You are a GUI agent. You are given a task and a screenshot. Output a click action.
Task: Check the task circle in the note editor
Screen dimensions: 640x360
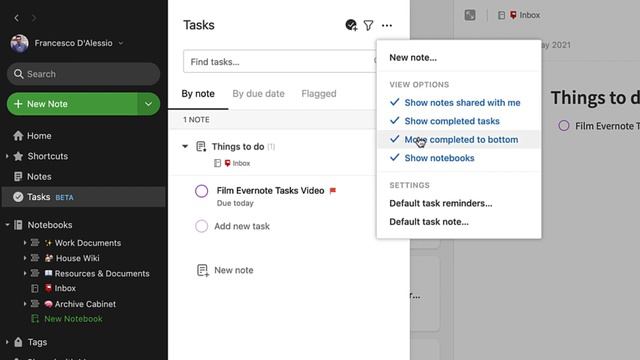(x=564, y=126)
